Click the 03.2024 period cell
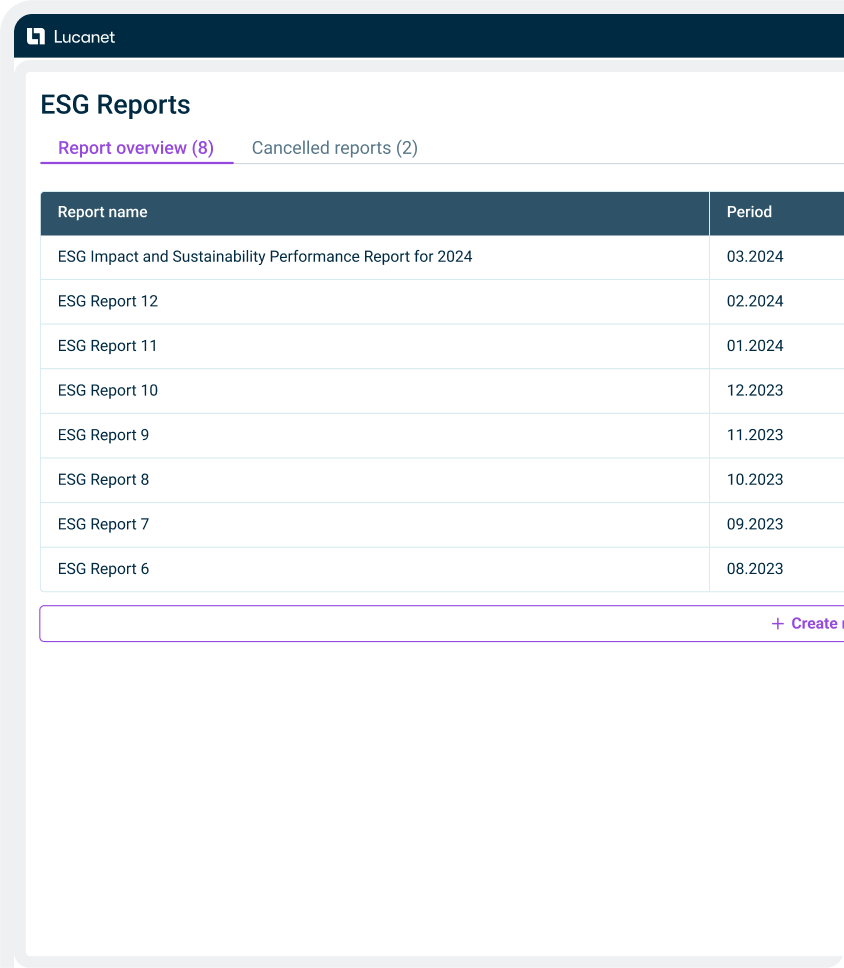The width and height of the screenshot is (844, 968). (x=755, y=257)
